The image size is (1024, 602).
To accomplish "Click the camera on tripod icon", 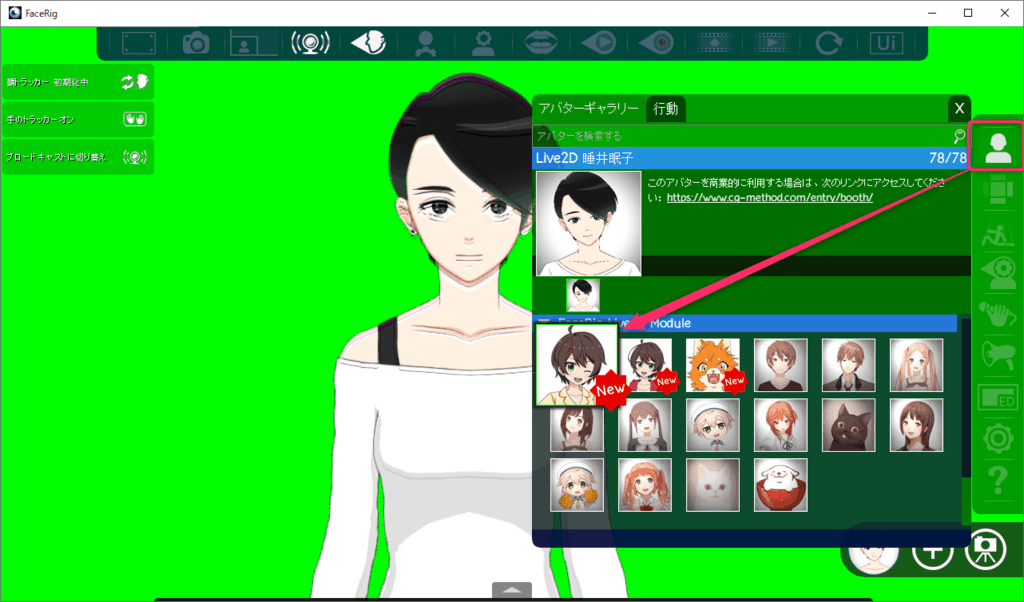I will 985,550.
